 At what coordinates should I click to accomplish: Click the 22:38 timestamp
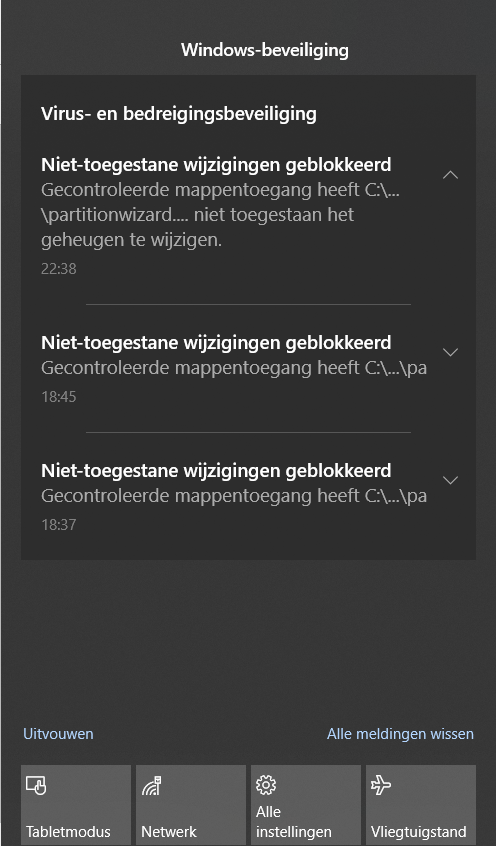pyautogui.click(x=59, y=269)
